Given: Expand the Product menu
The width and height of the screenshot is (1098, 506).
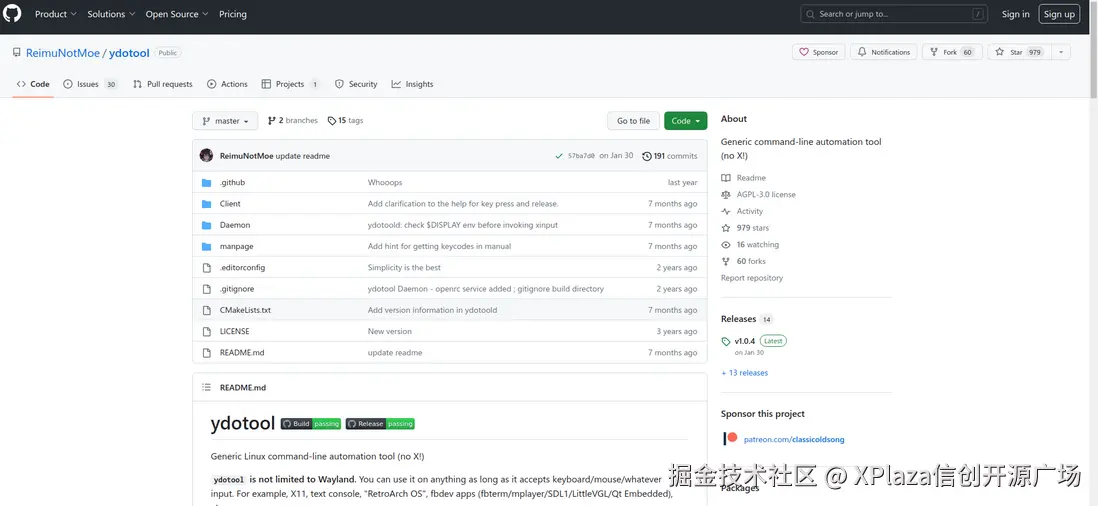Looking at the screenshot, I should click(56, 14).
